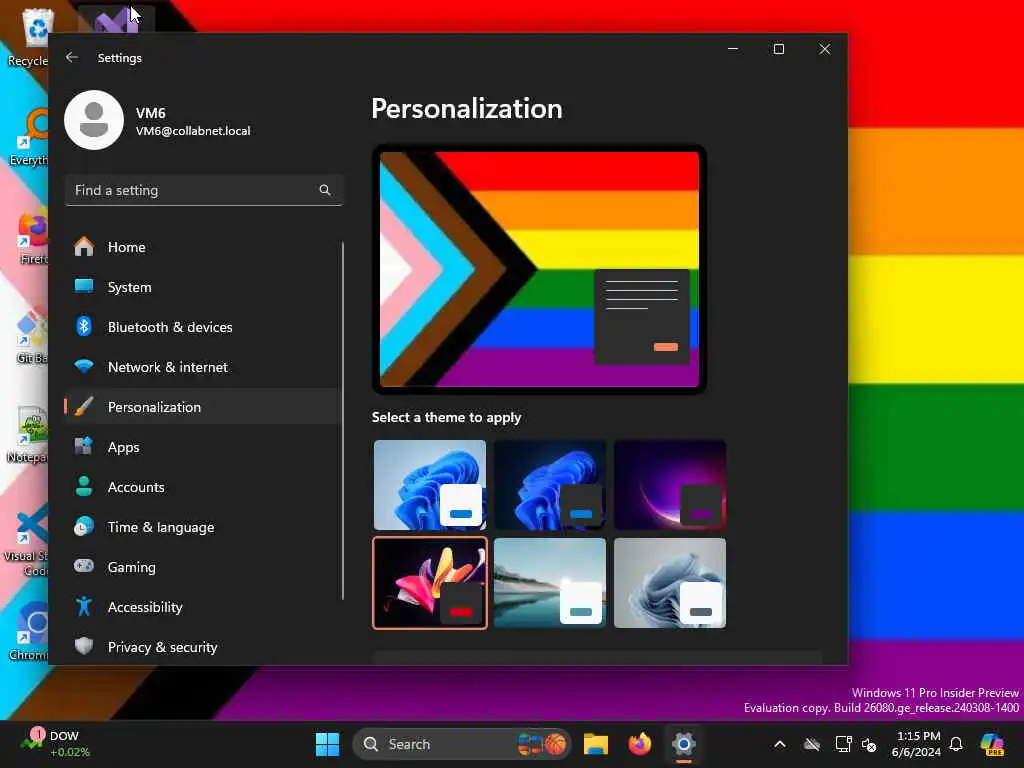Click the Accounts person icon
1024x768 pixels.
[x=84, y=487]
